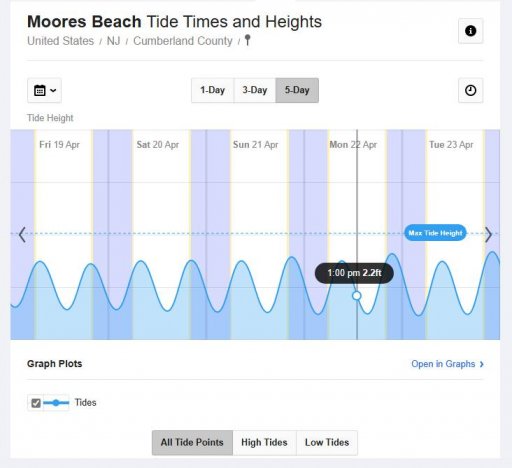512x468 pixels.
Task: Click the info icon button
Action: (470, 31)
